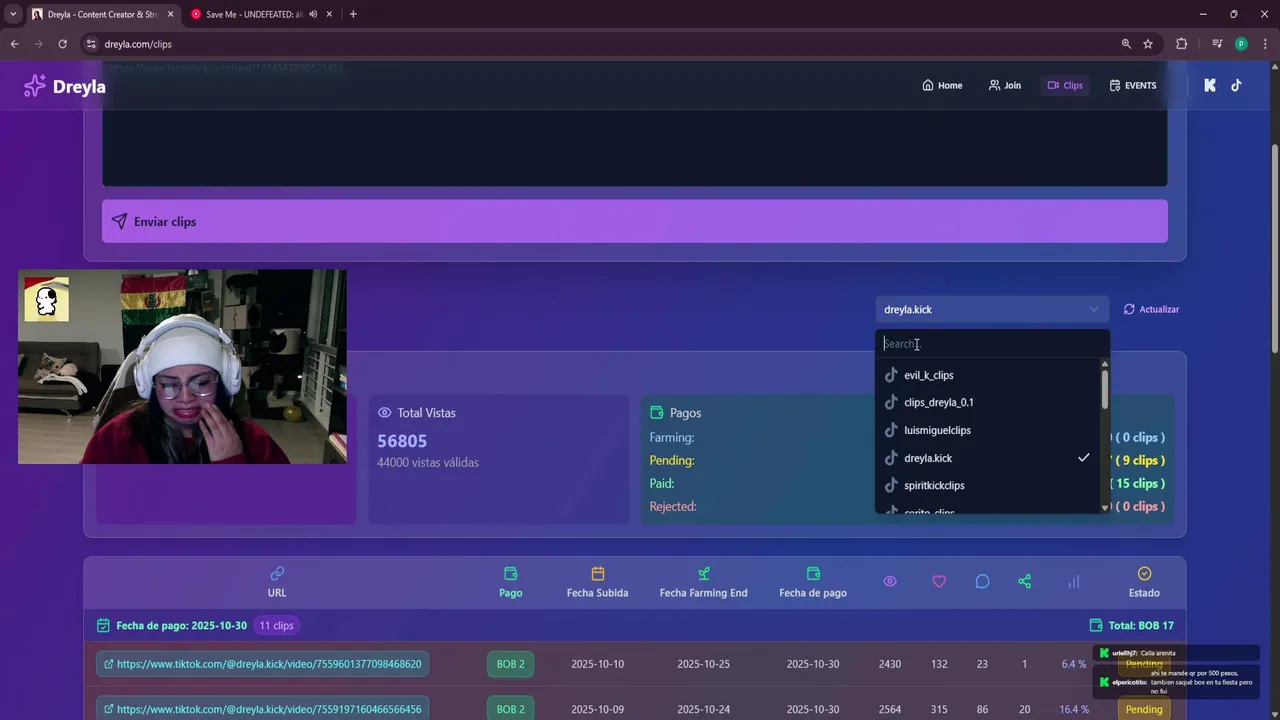Open the account selector dropdown showing dreyla.kick
Image resolution: width=1280 pixels, height=720 pixels.
[992, 309]
